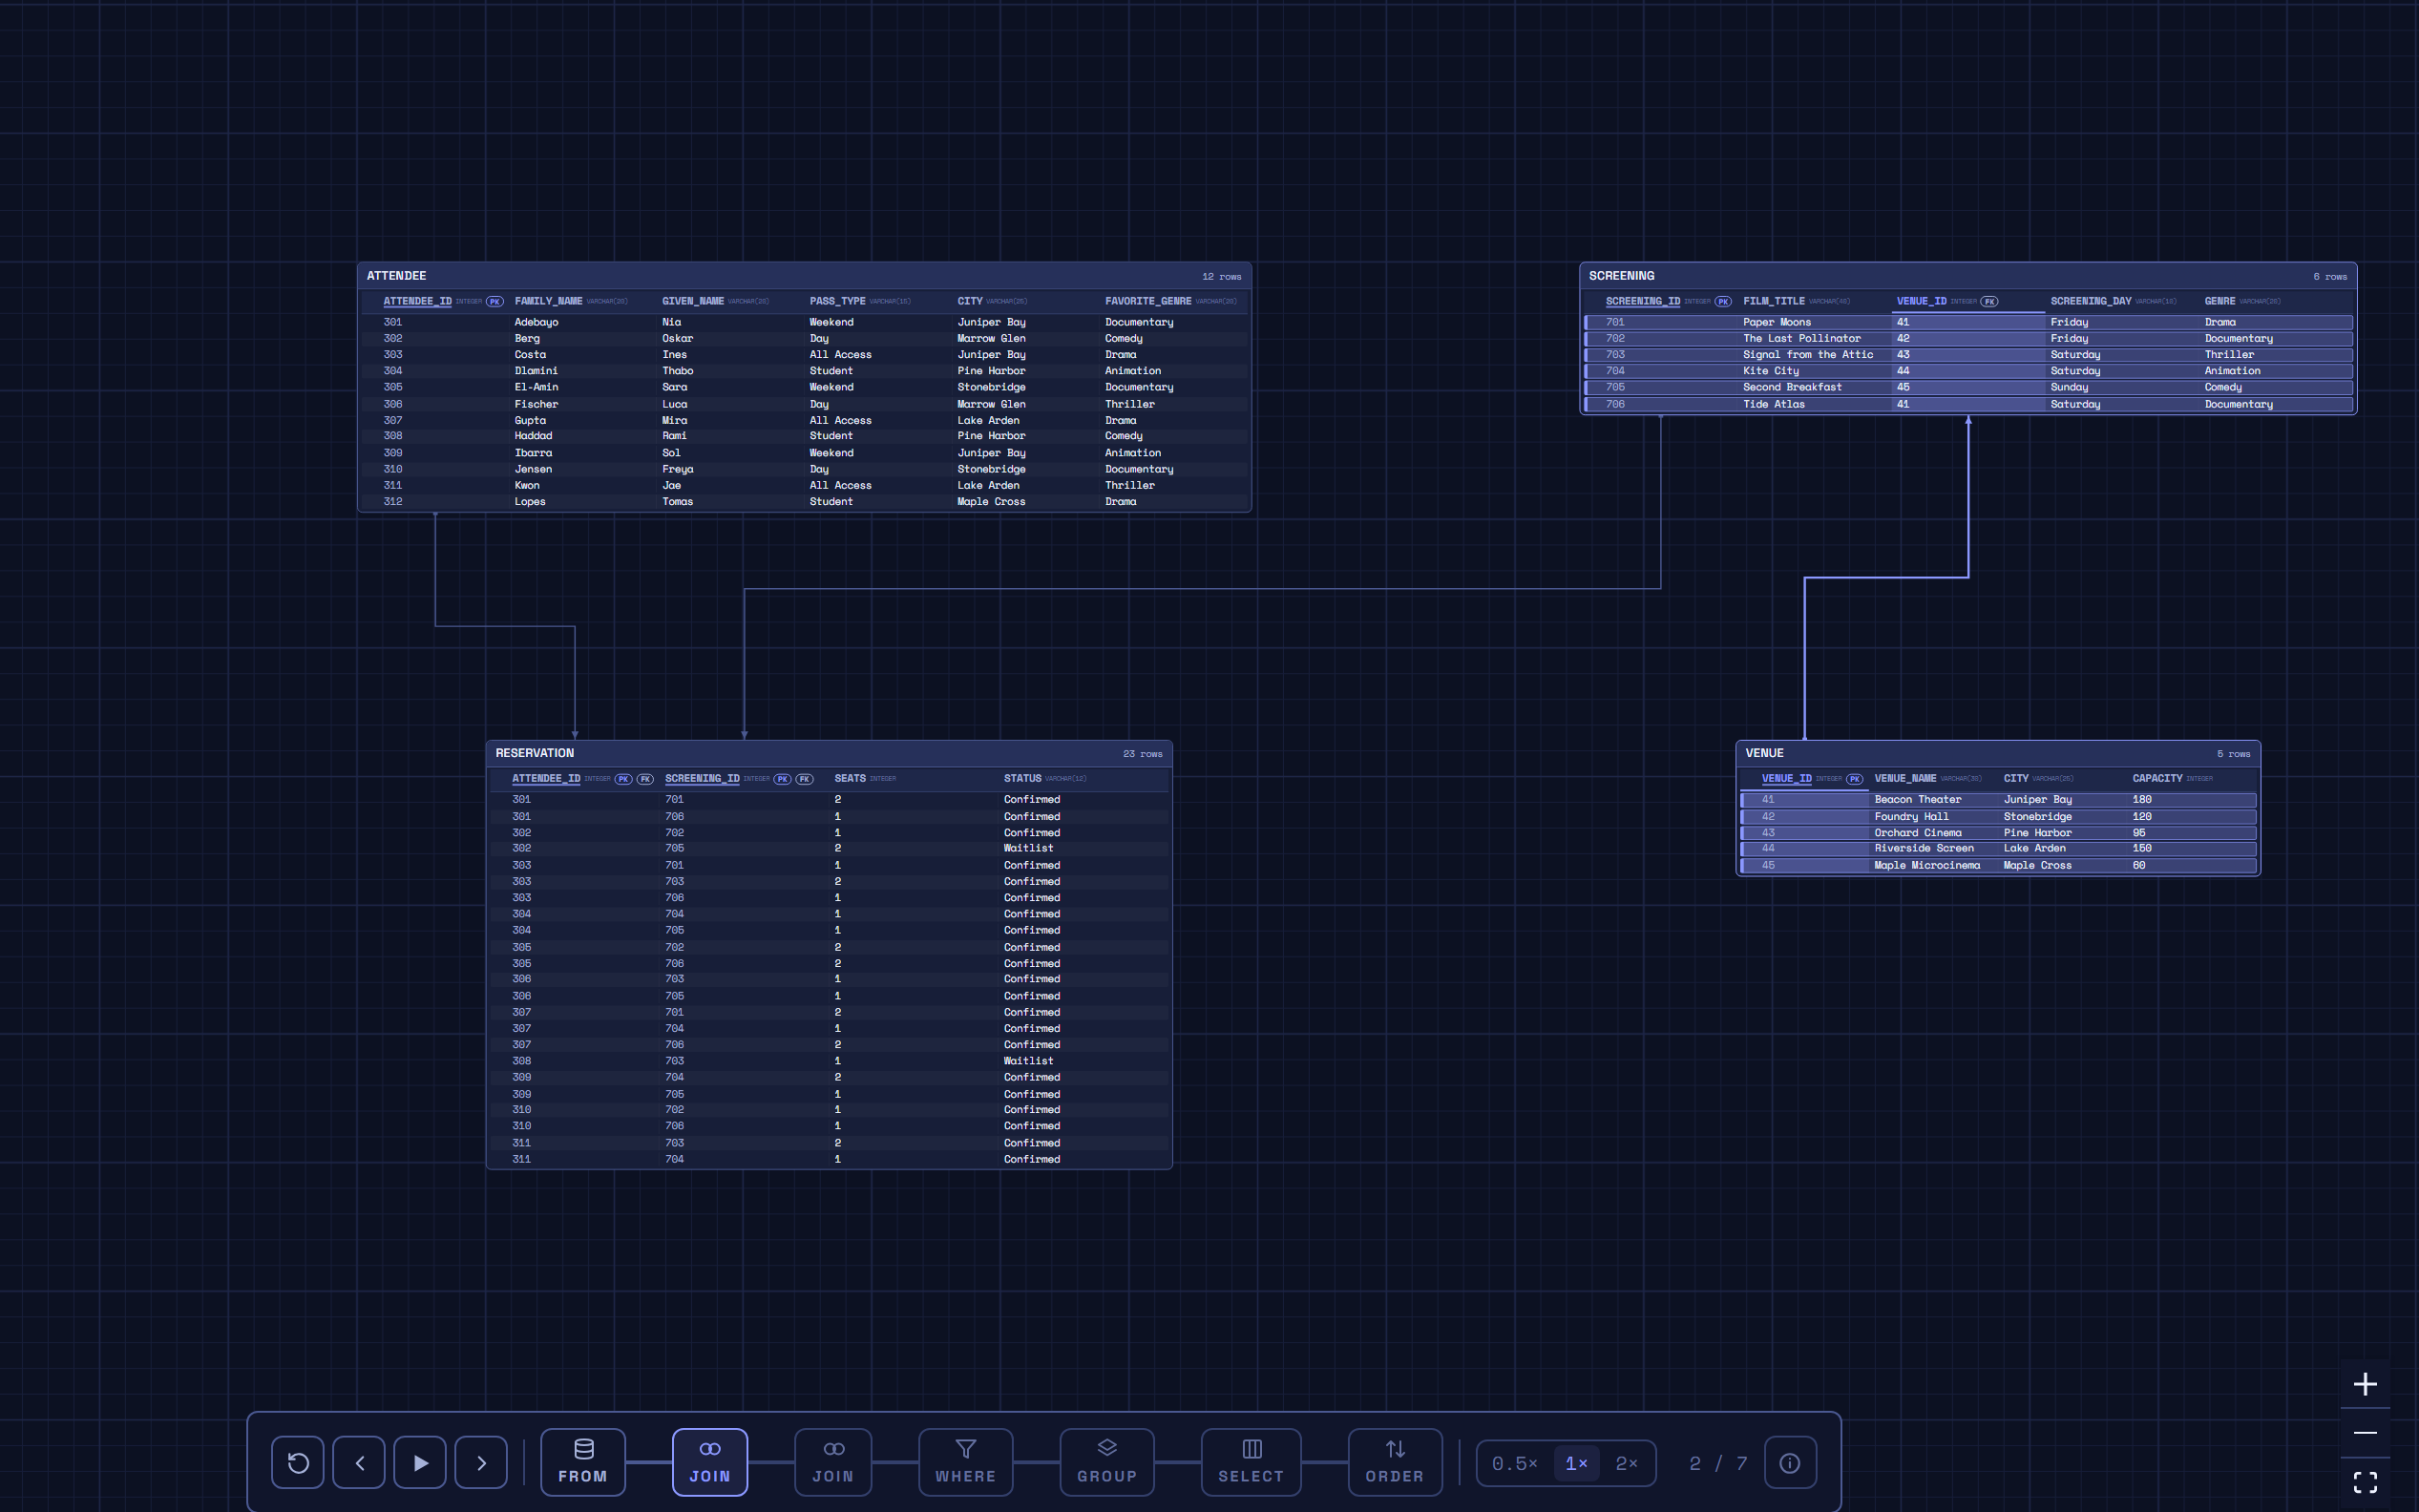Open the GROUP step
The image size is (2419, 1512).
click(1107, 1462)
